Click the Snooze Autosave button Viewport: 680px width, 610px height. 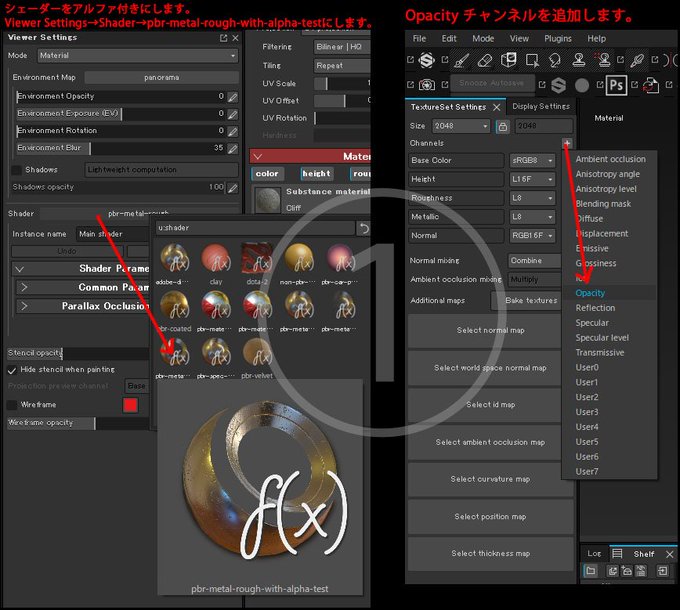click(x=491, y=83)
